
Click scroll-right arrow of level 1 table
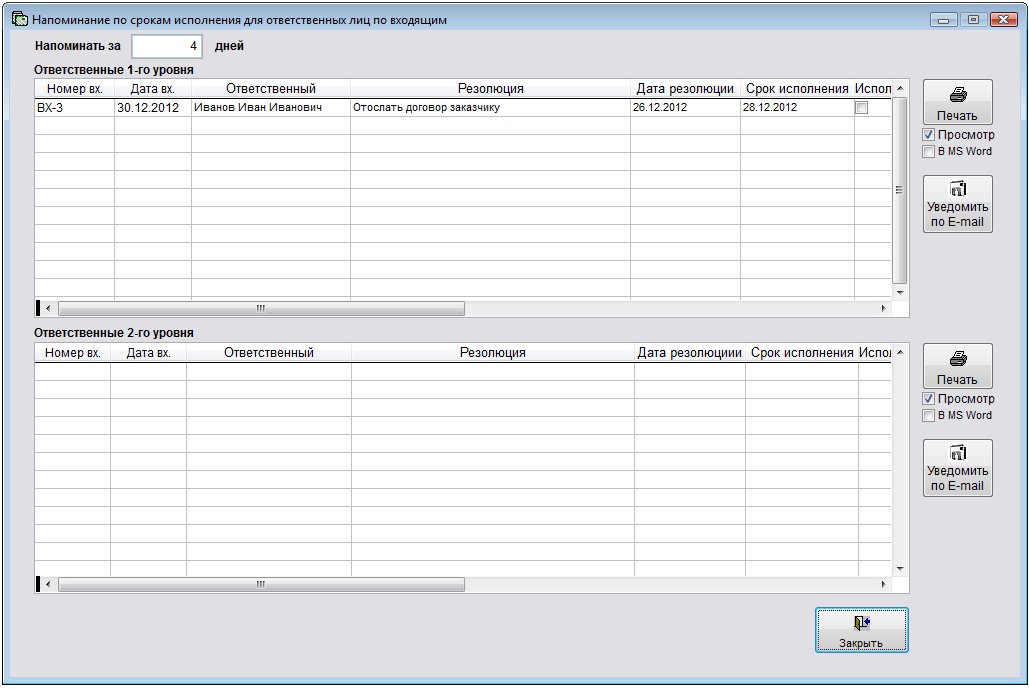pyautogui.click(x=884, y=308)
